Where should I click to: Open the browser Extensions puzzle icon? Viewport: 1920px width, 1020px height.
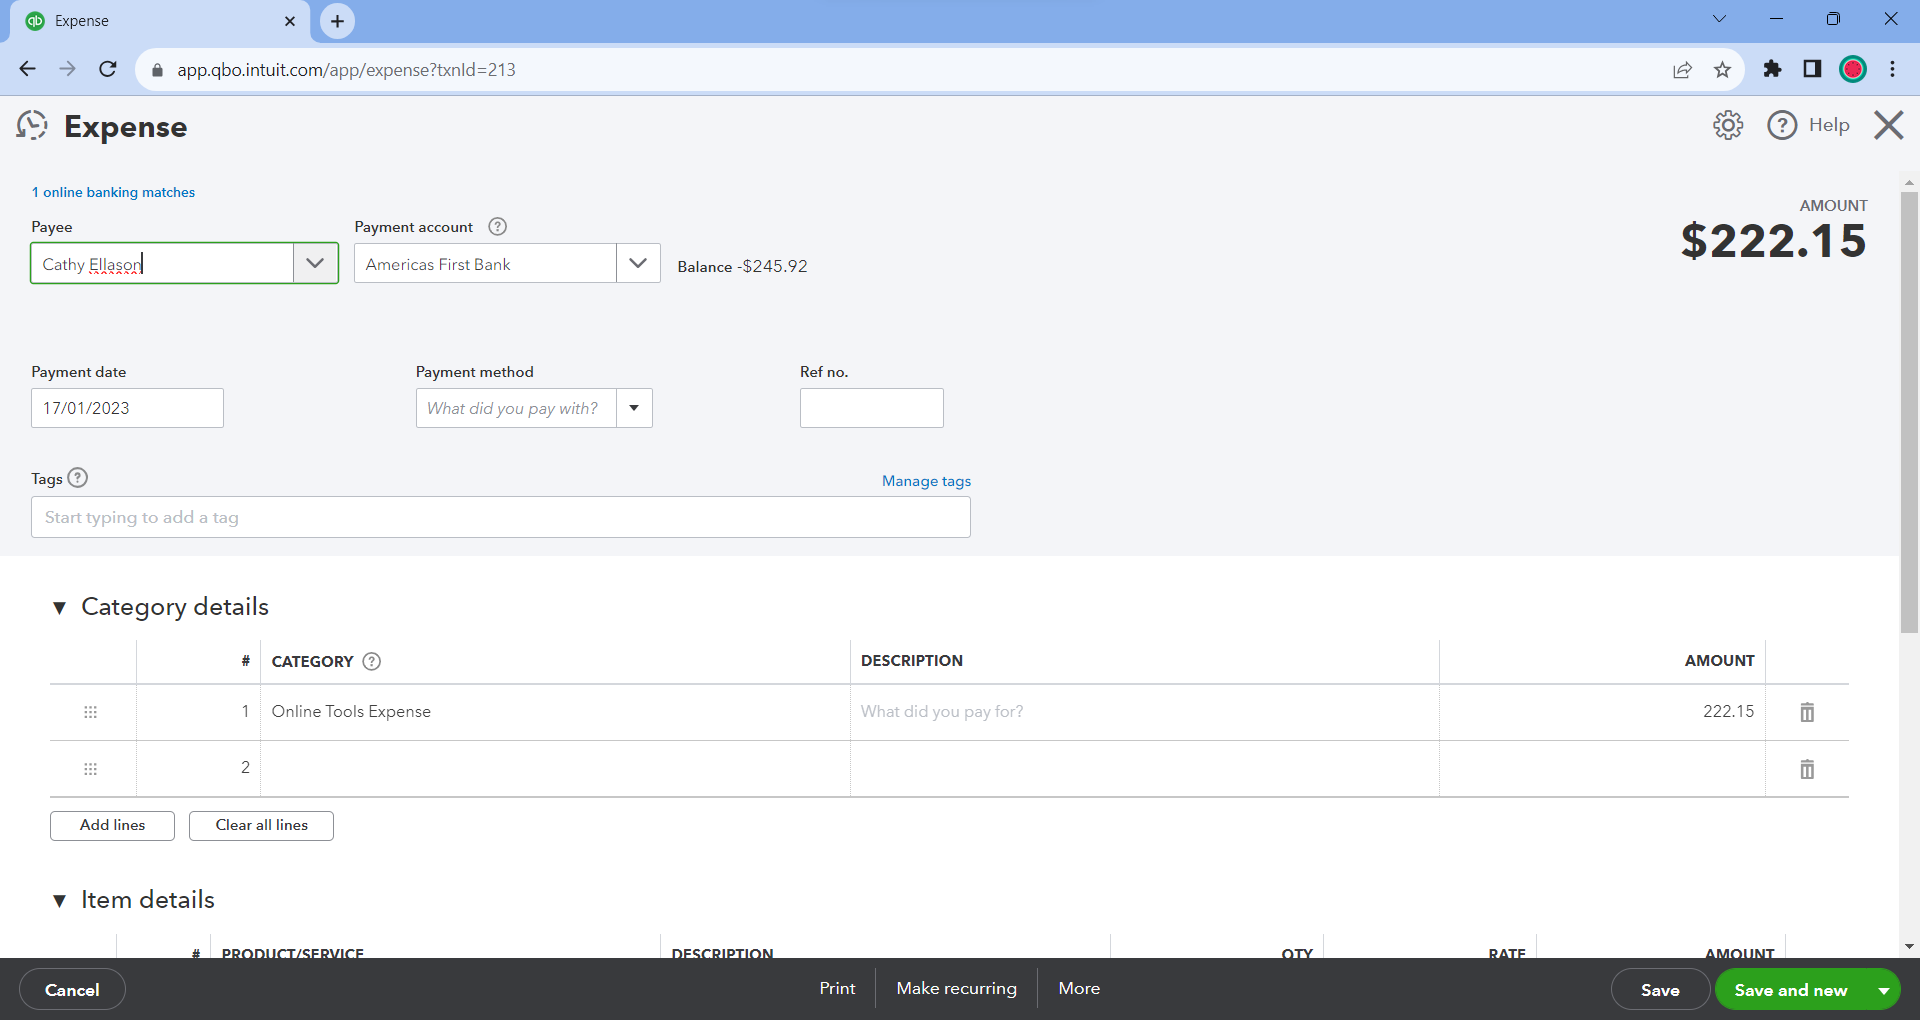click(1772, 69)
